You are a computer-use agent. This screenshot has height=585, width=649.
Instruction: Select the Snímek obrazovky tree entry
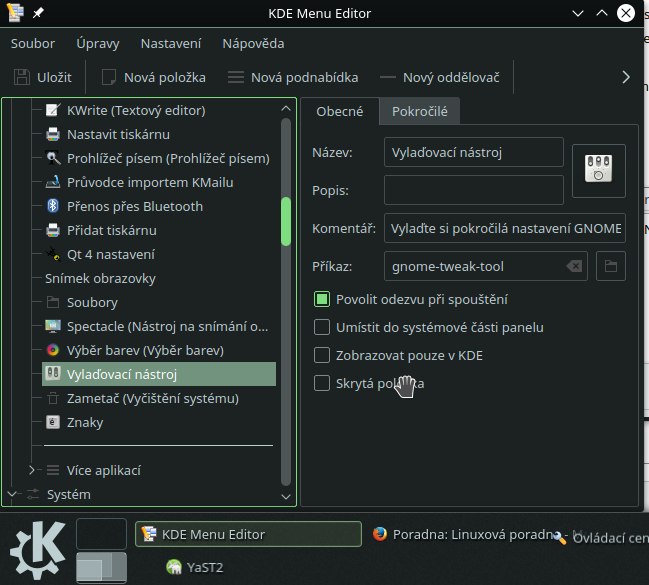100,278
